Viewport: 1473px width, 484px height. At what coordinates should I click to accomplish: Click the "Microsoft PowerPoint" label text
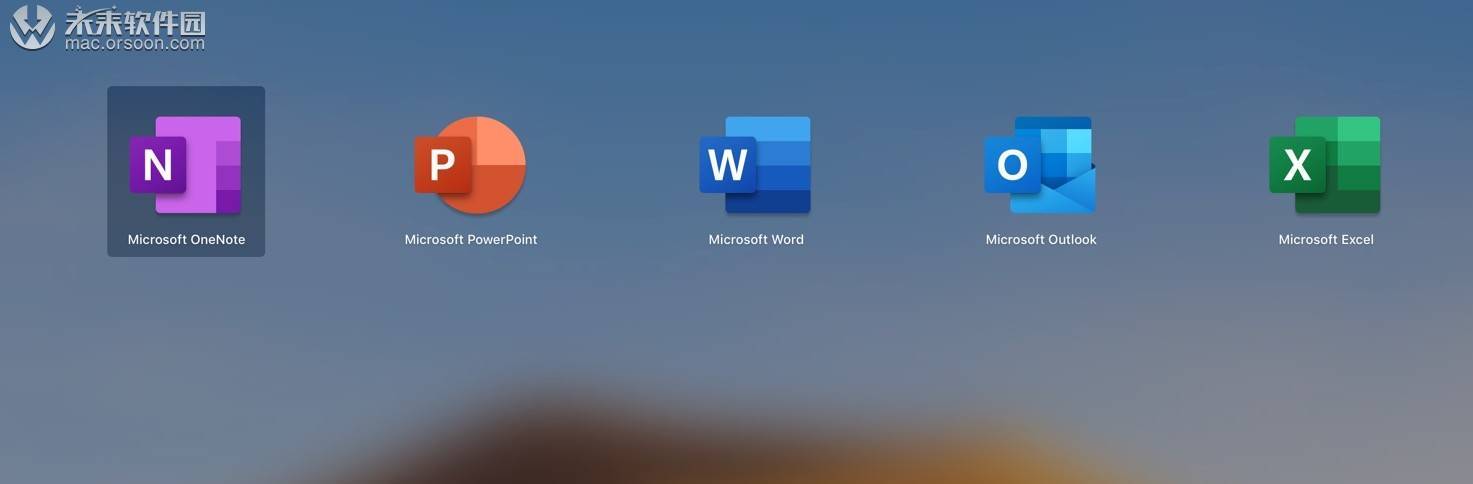click(471, 240)
